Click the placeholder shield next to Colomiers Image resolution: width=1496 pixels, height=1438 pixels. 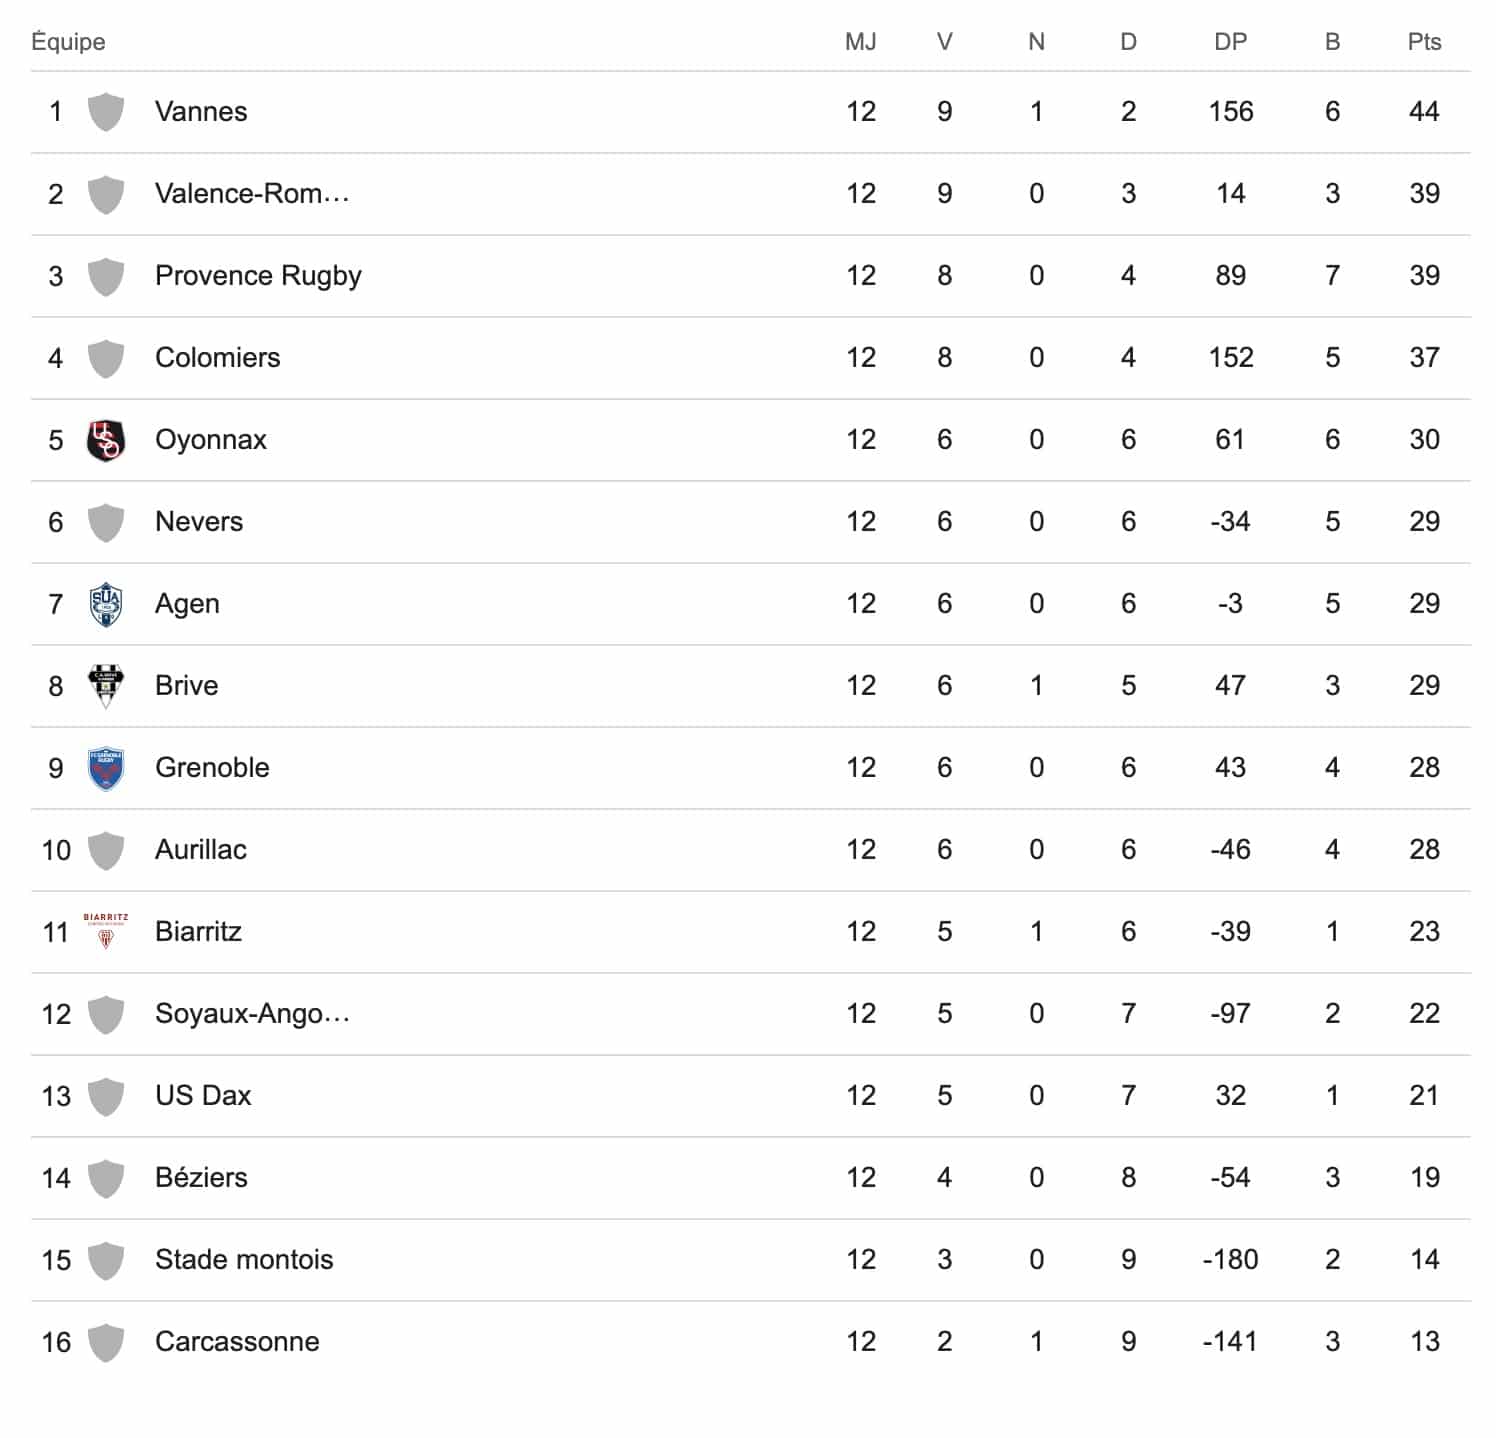click(x=105, y=358)
